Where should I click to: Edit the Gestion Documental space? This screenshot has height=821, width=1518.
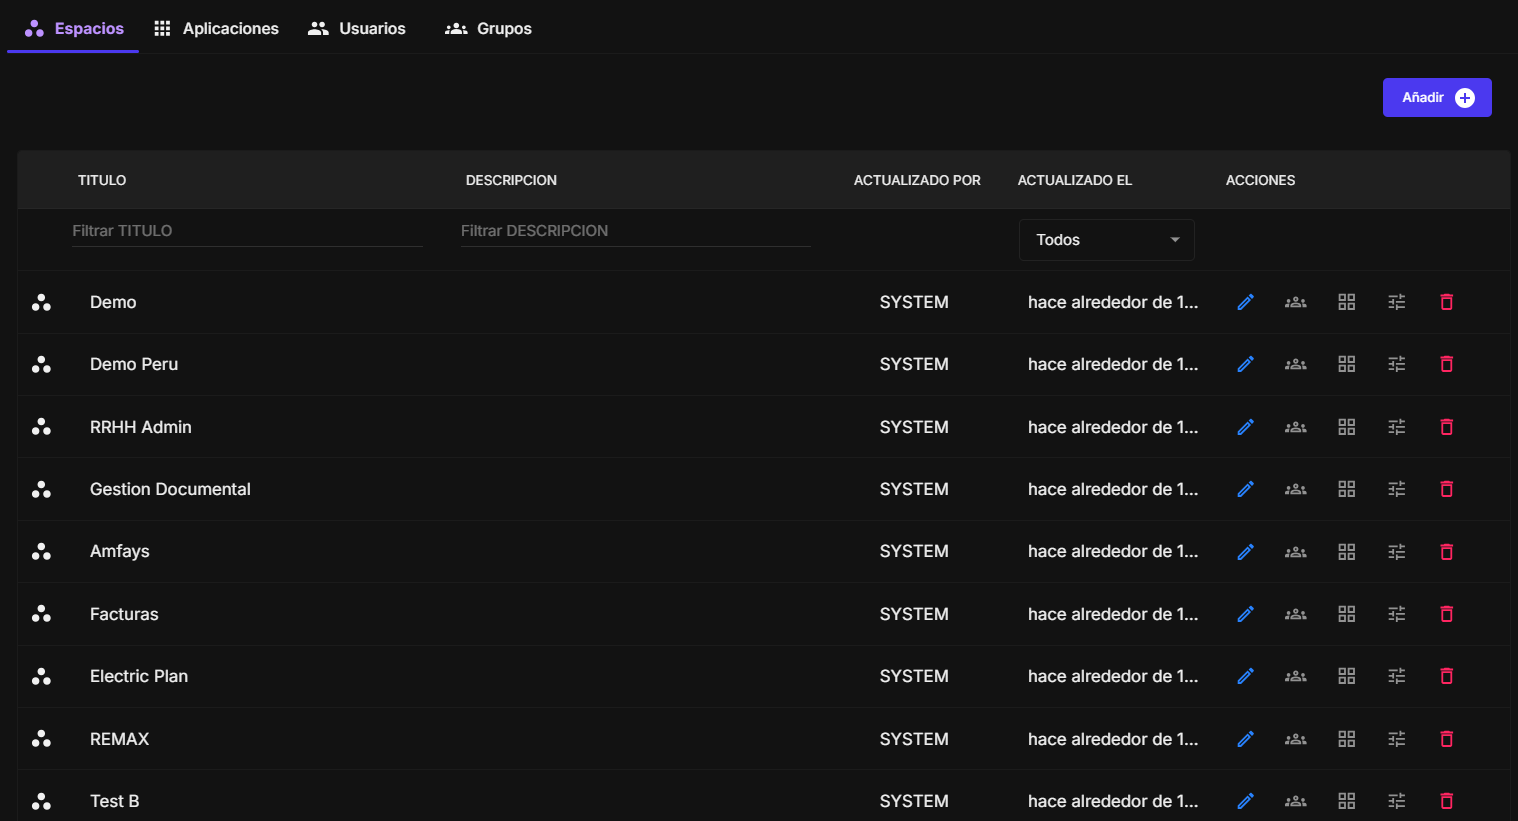pyautogui.click(x=1245, y=489)
